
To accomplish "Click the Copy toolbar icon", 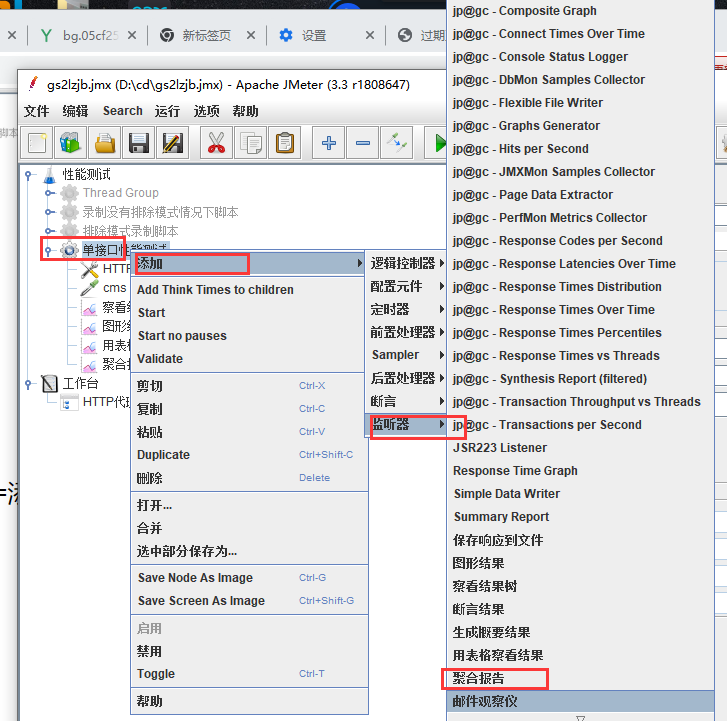I will [x=250, y=143].
